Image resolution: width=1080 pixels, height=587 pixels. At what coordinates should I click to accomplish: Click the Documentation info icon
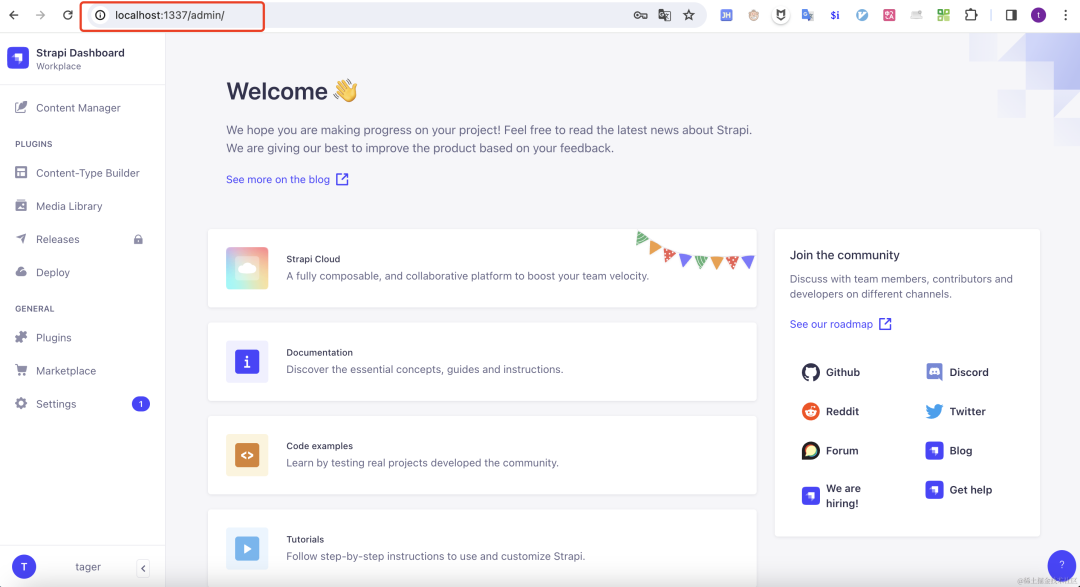point(247,362)
